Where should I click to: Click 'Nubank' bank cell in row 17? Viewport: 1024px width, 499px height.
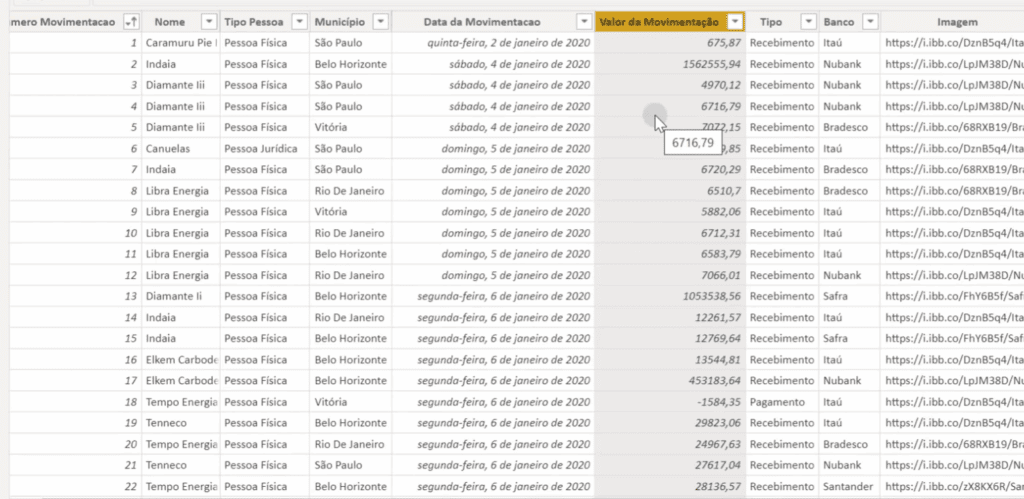tap(850, 381)
